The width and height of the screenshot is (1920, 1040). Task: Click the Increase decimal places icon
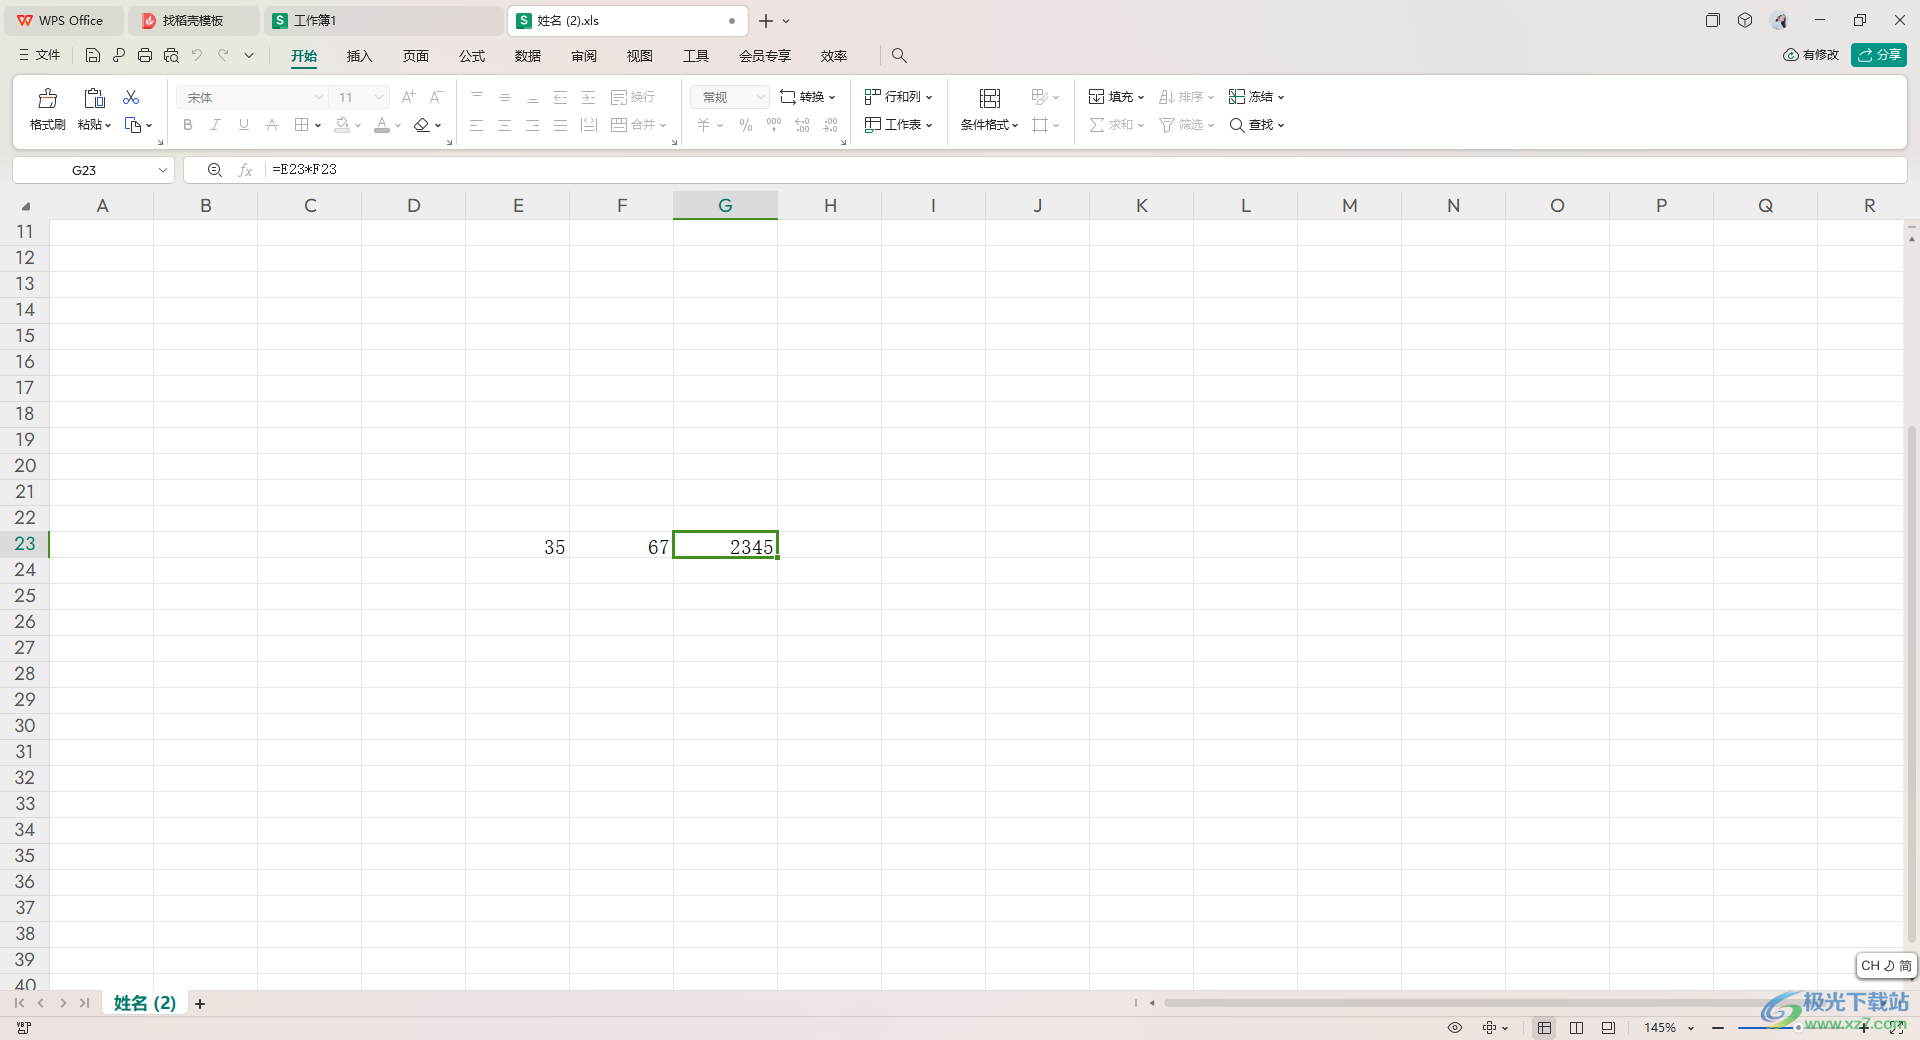(x=802, y=125)
